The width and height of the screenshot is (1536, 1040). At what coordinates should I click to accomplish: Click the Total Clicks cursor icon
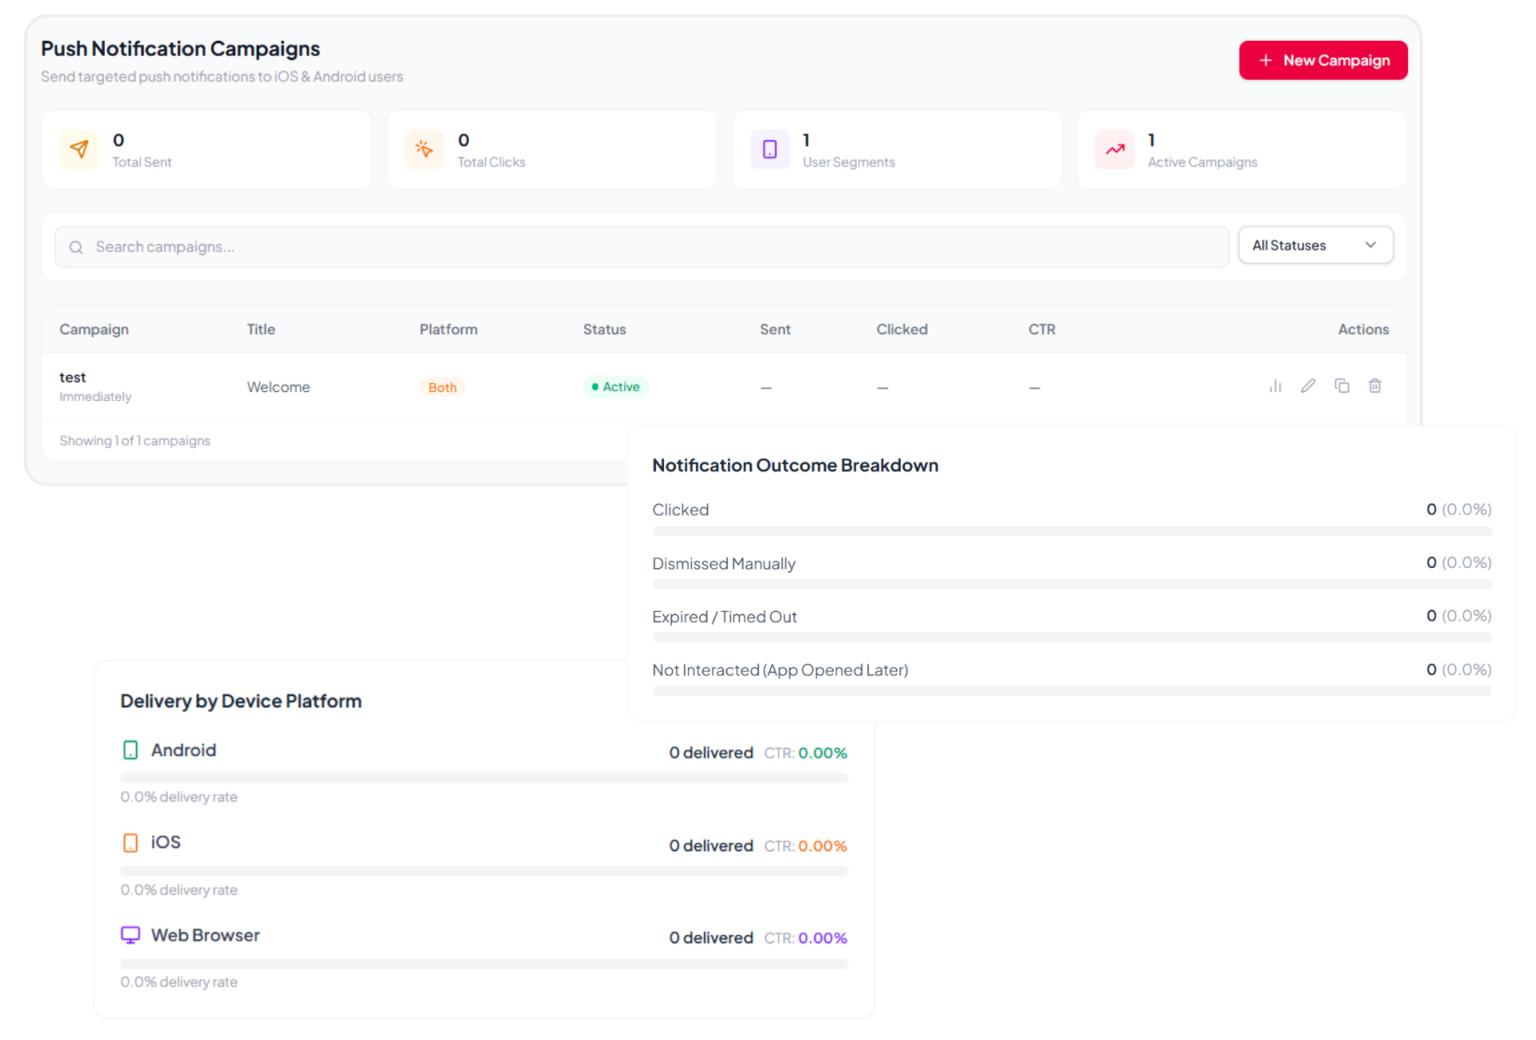[x=424, y=150]
